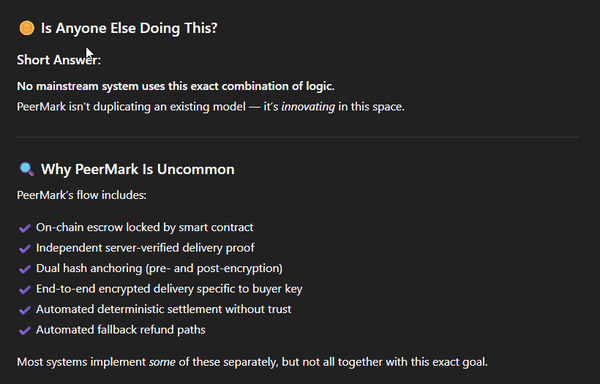Click checkmark beside Automated deterministic settlement
Screen dimensions: 600x384
tap(25, 310)
